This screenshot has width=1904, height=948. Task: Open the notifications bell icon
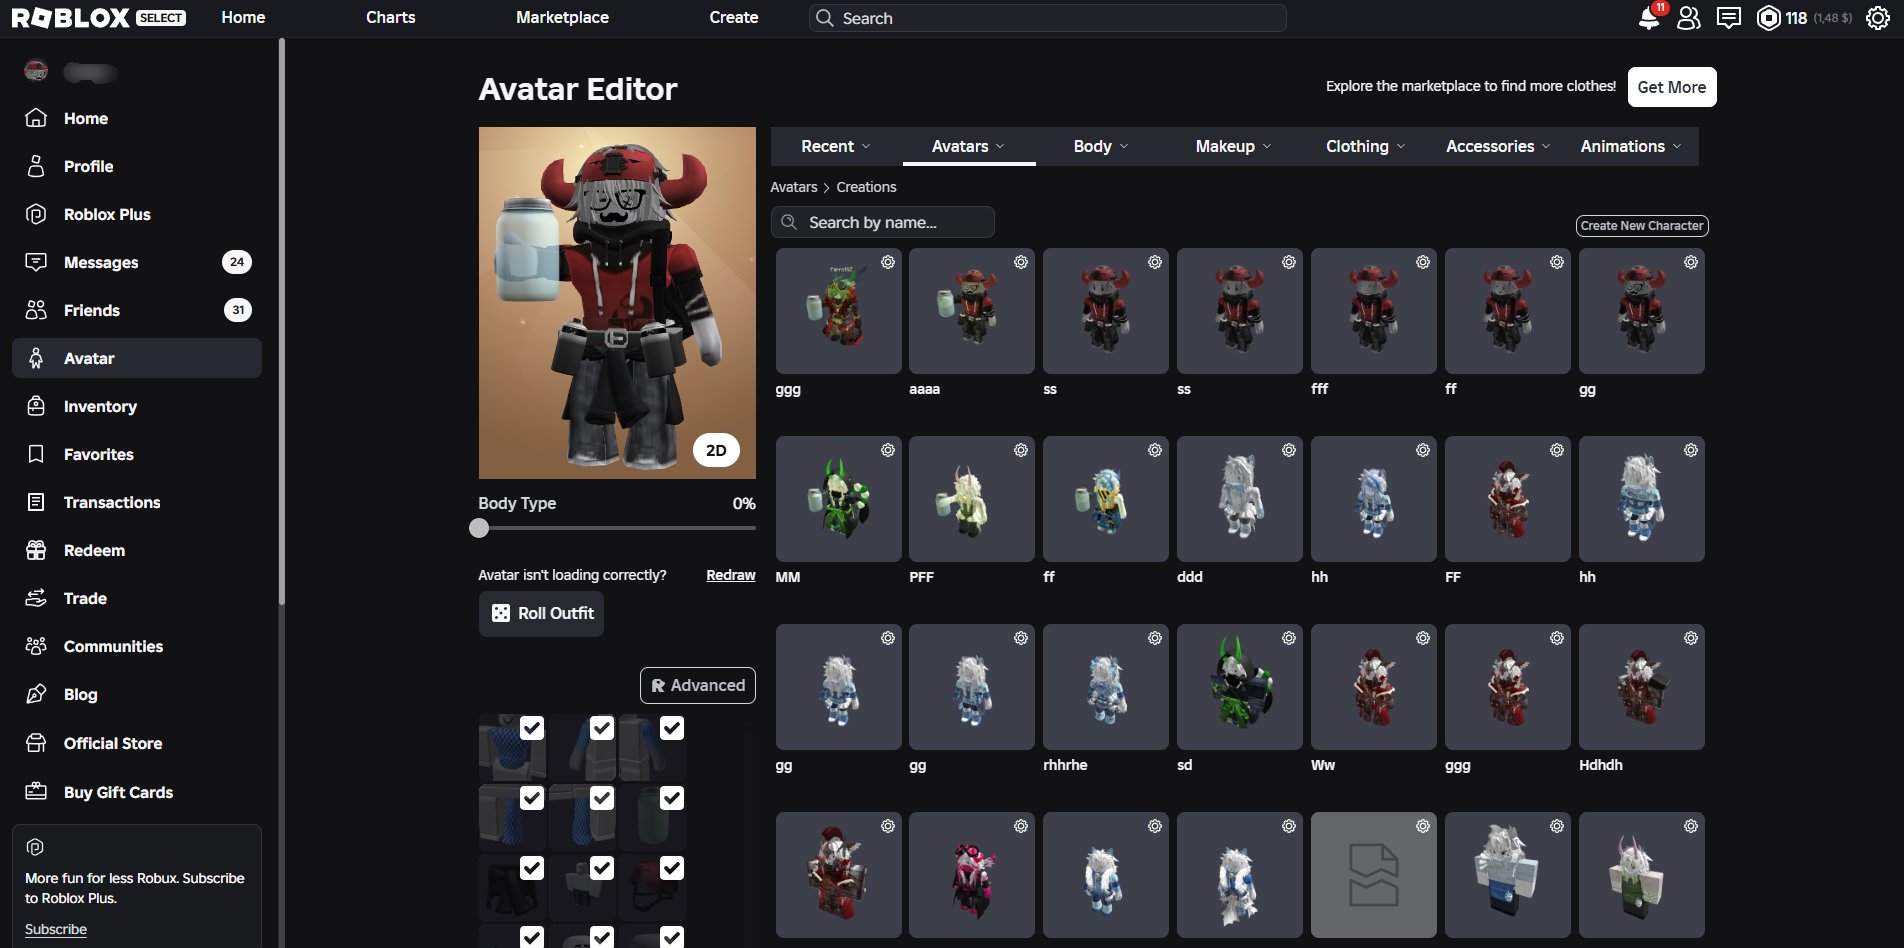pos(1650,18)
